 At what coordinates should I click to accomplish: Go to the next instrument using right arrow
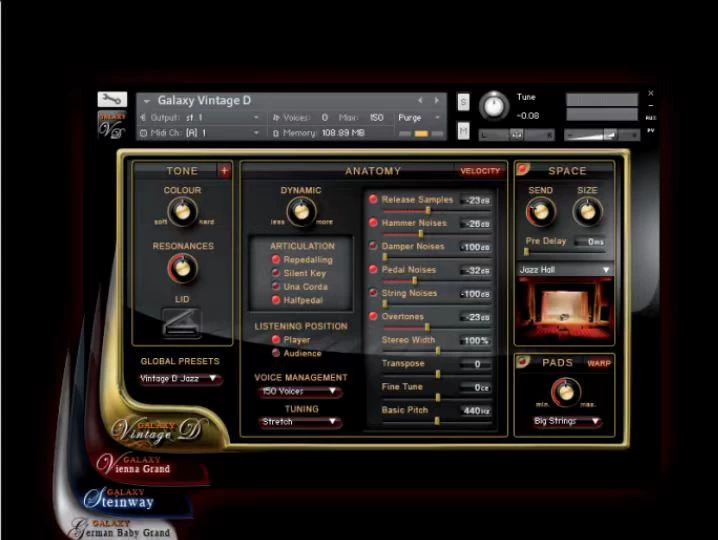(x=436, y=100)
